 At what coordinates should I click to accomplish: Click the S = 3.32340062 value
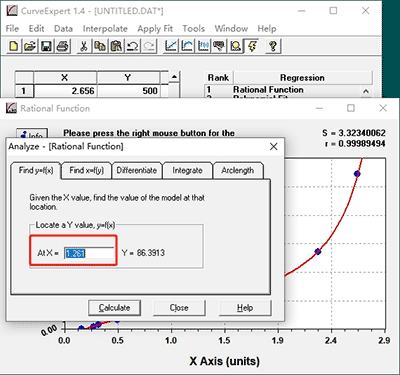tap(354, 133)
